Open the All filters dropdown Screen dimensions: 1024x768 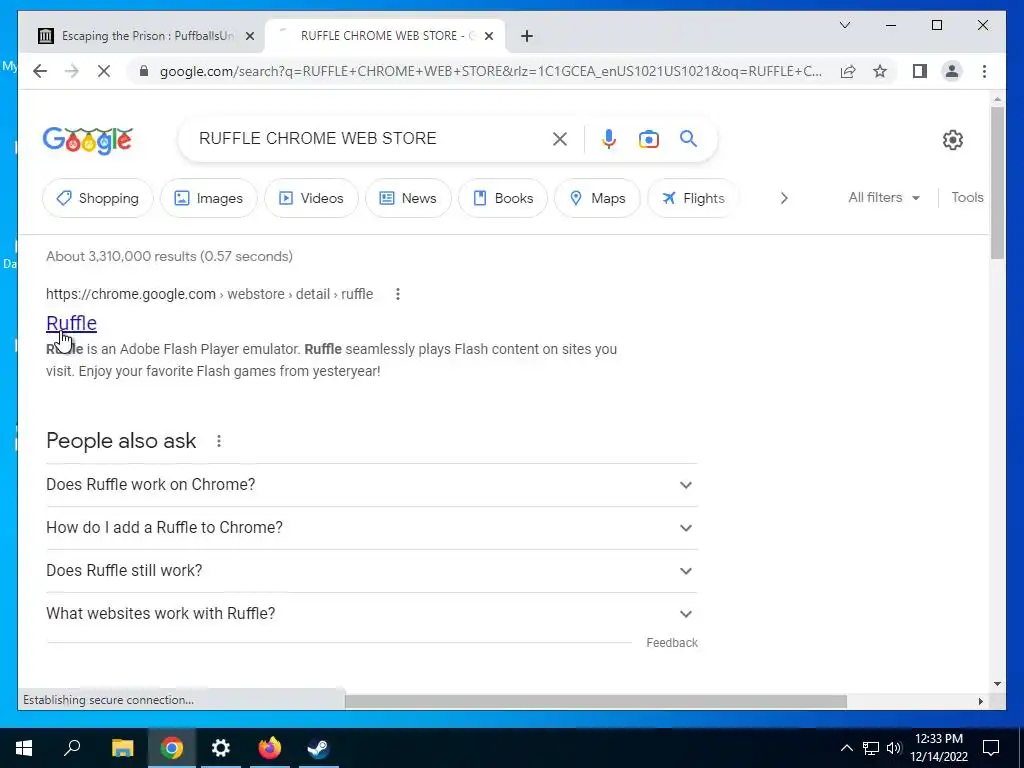884,197
